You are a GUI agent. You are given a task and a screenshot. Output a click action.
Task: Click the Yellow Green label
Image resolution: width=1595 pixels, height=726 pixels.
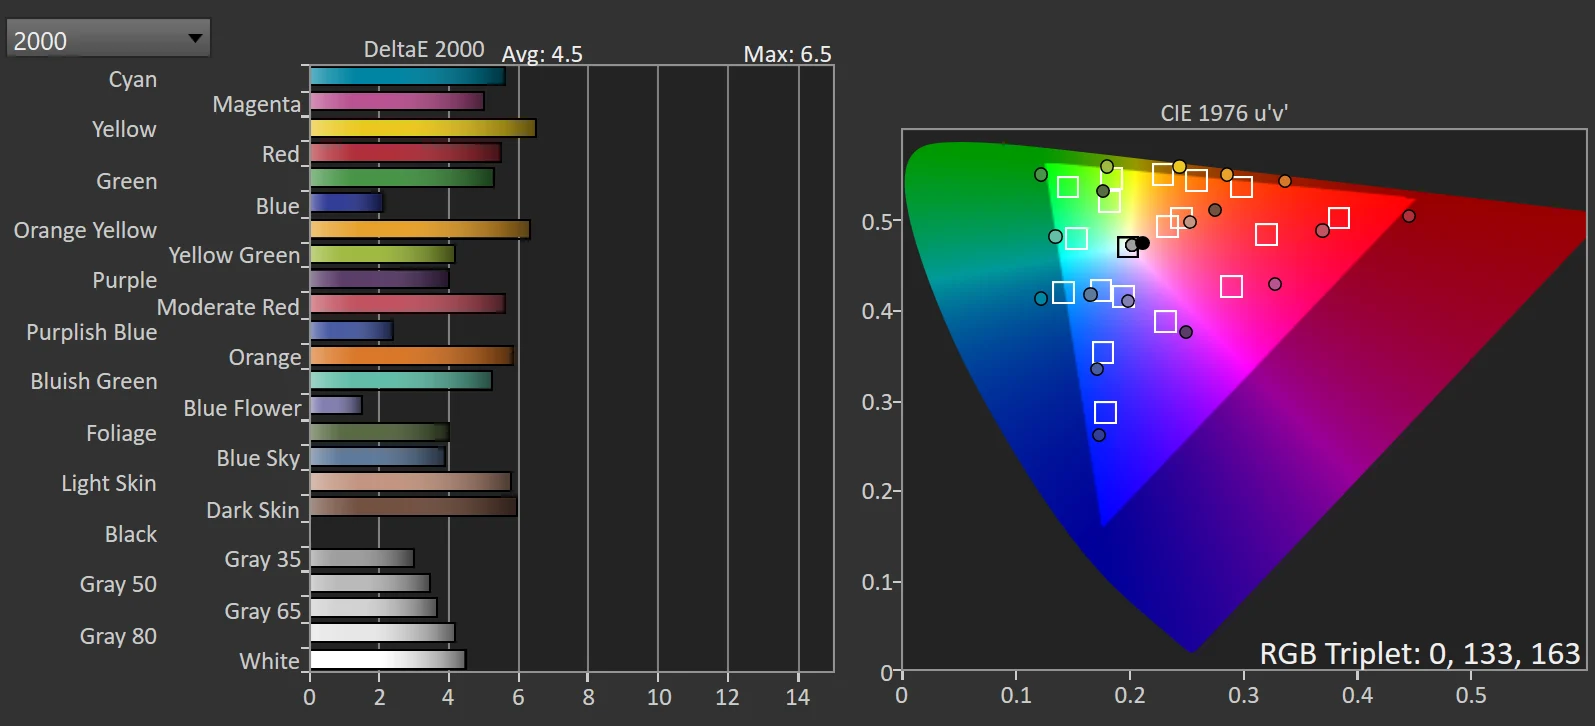point(234,255)
